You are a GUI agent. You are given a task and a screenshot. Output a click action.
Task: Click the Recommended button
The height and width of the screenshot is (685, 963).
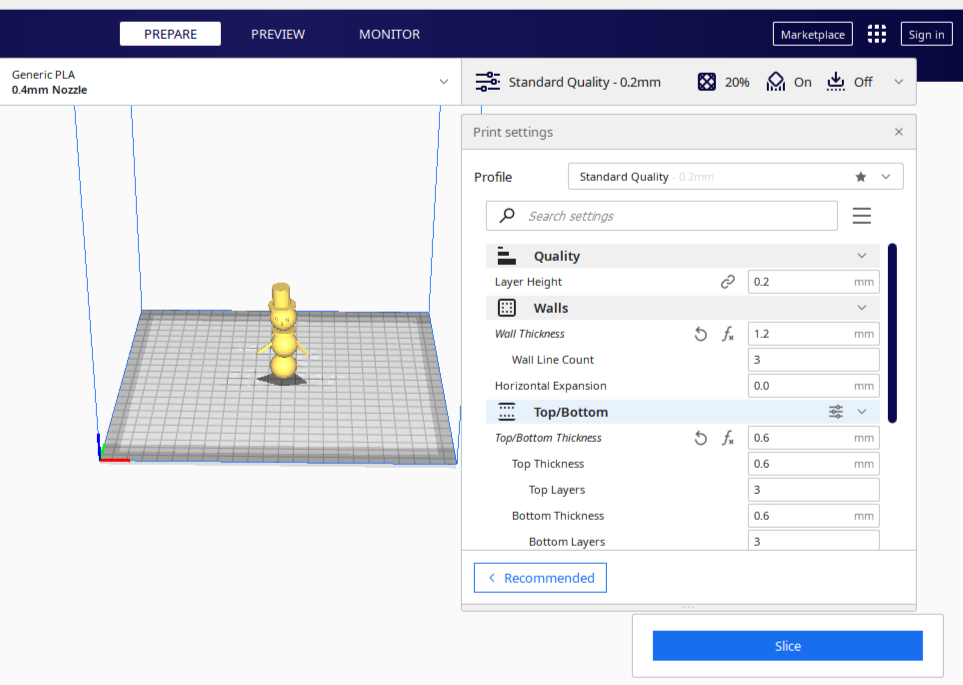540,578
